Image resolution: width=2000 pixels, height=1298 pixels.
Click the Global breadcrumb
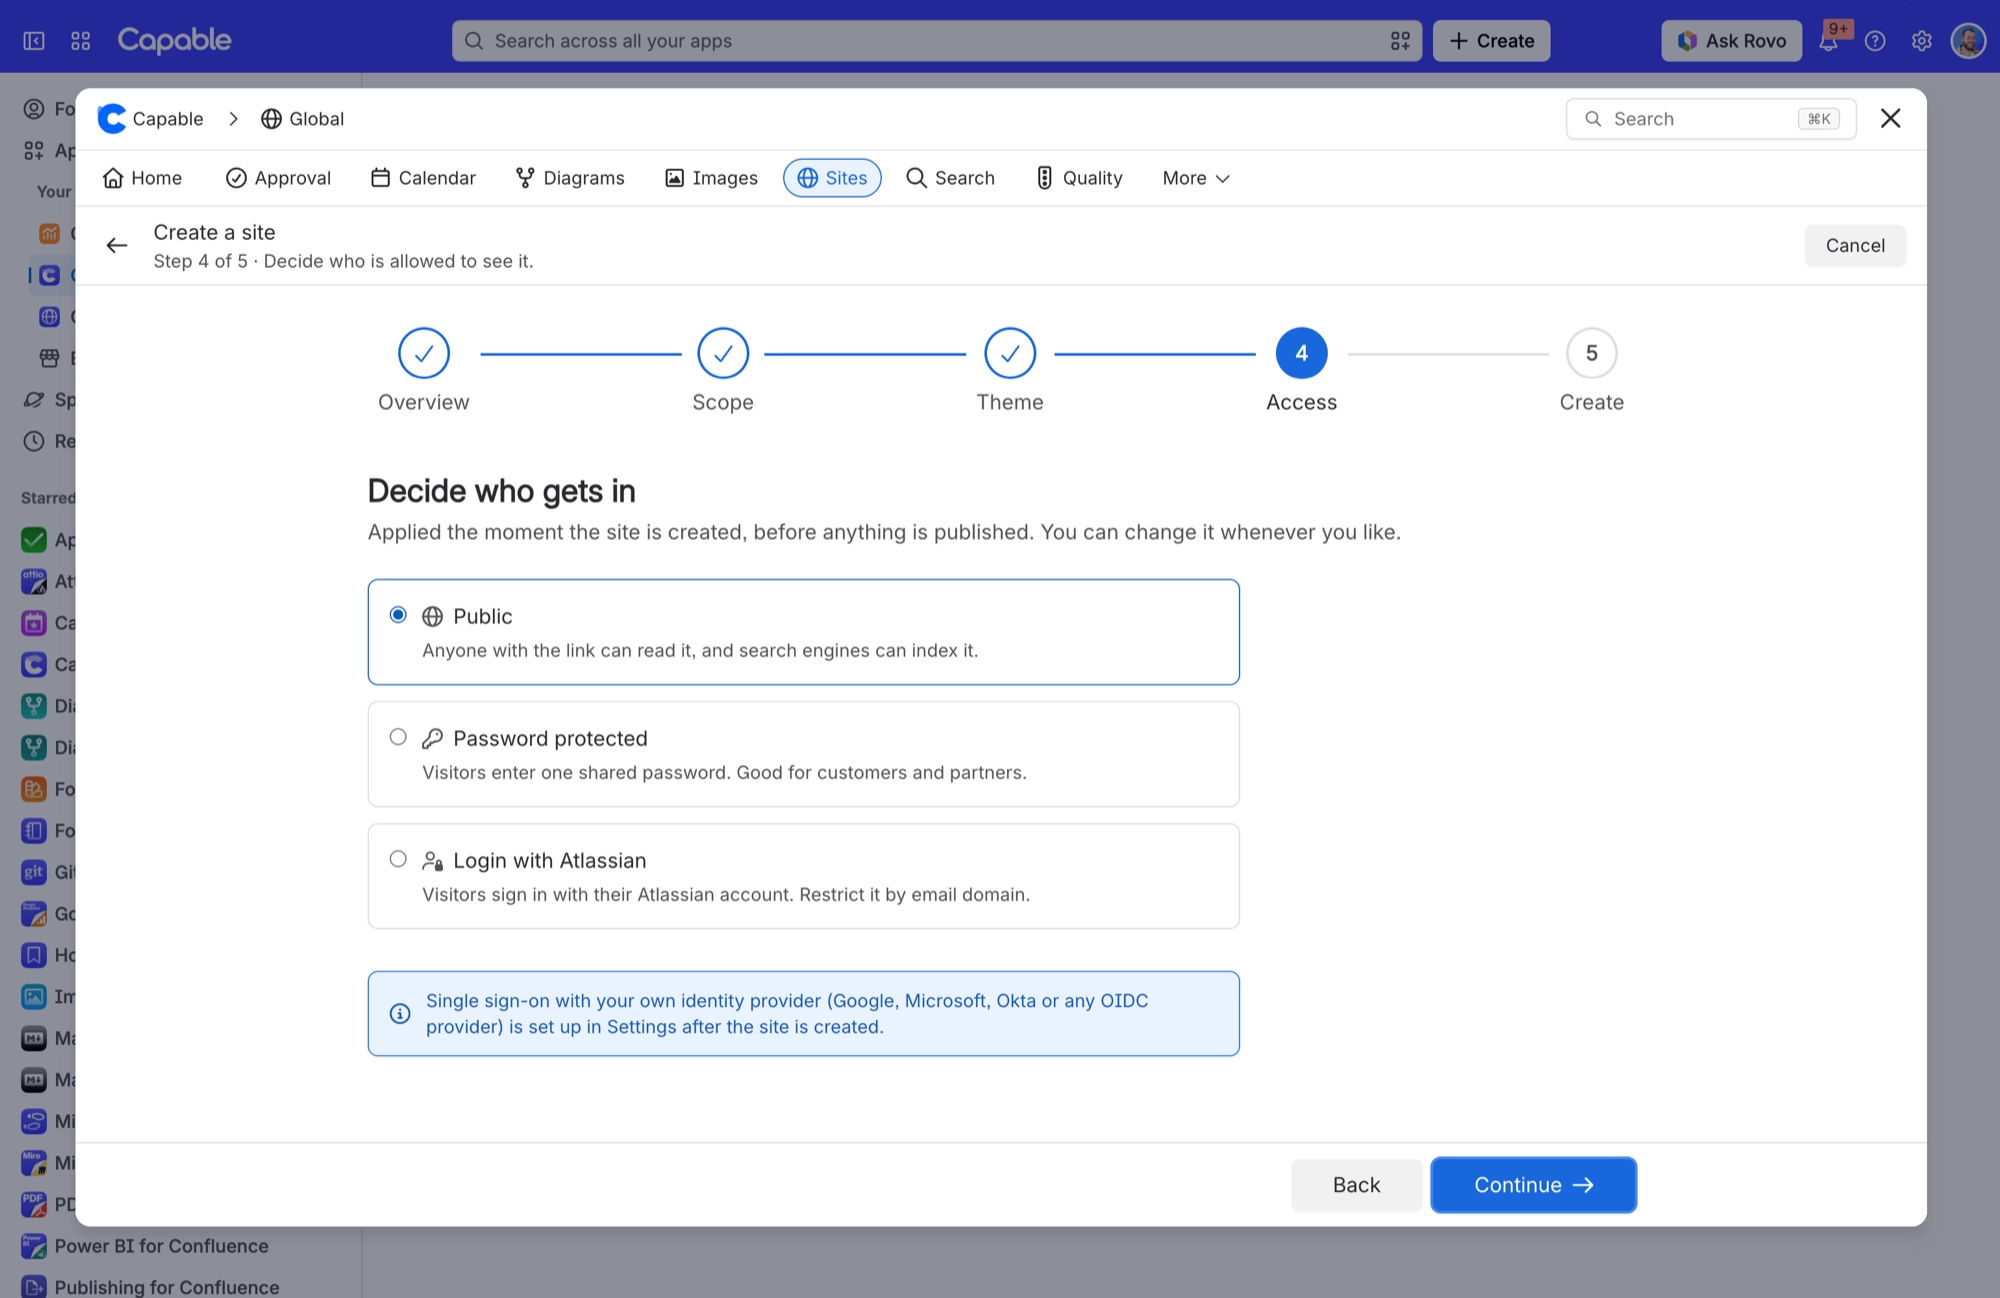[x=302, y=119]
